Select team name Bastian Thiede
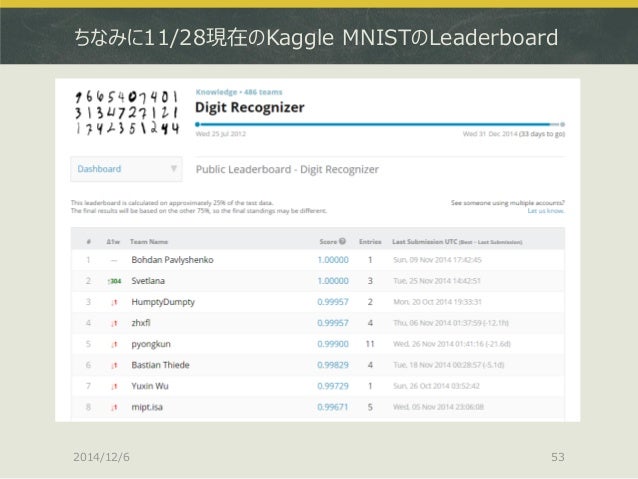 [x=160, y=365]
